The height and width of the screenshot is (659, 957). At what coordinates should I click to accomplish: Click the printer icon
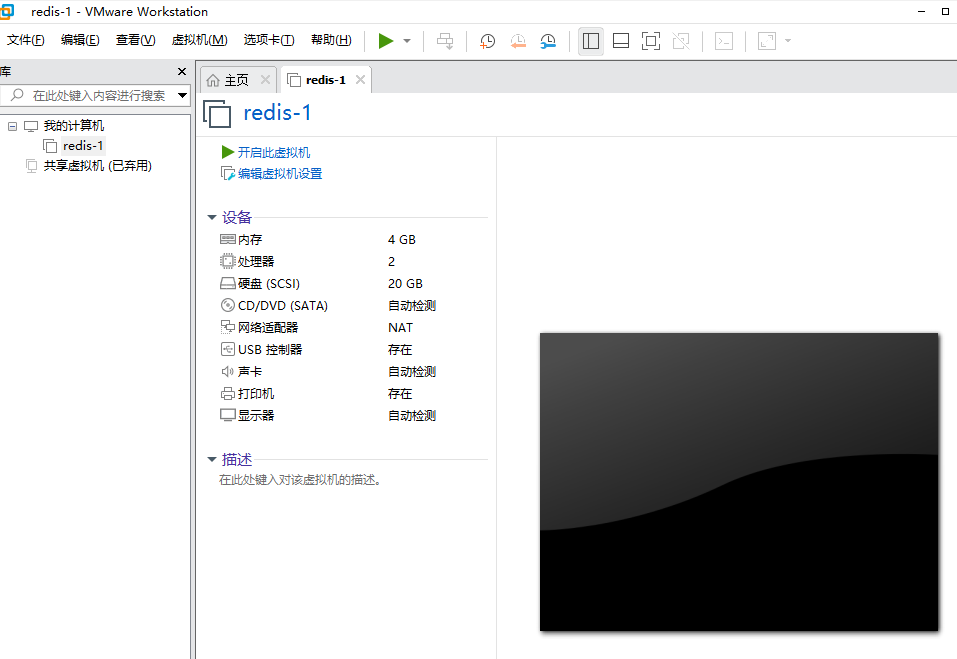[x=228, y=393]
